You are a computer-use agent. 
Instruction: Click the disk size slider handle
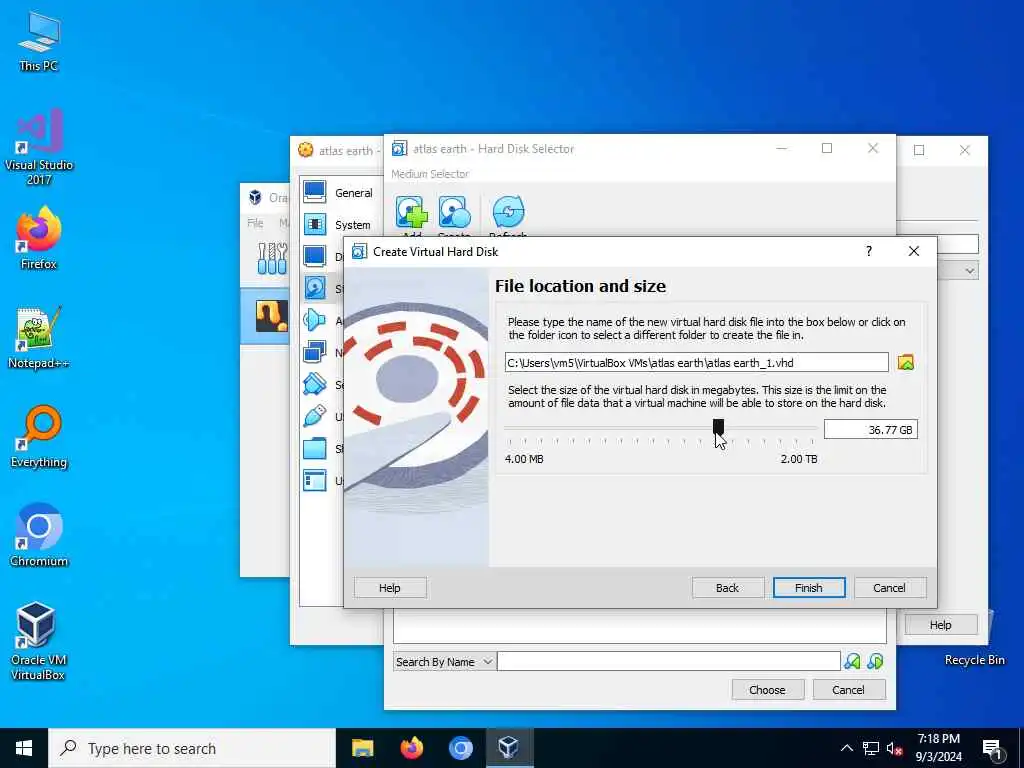point(718,427)
